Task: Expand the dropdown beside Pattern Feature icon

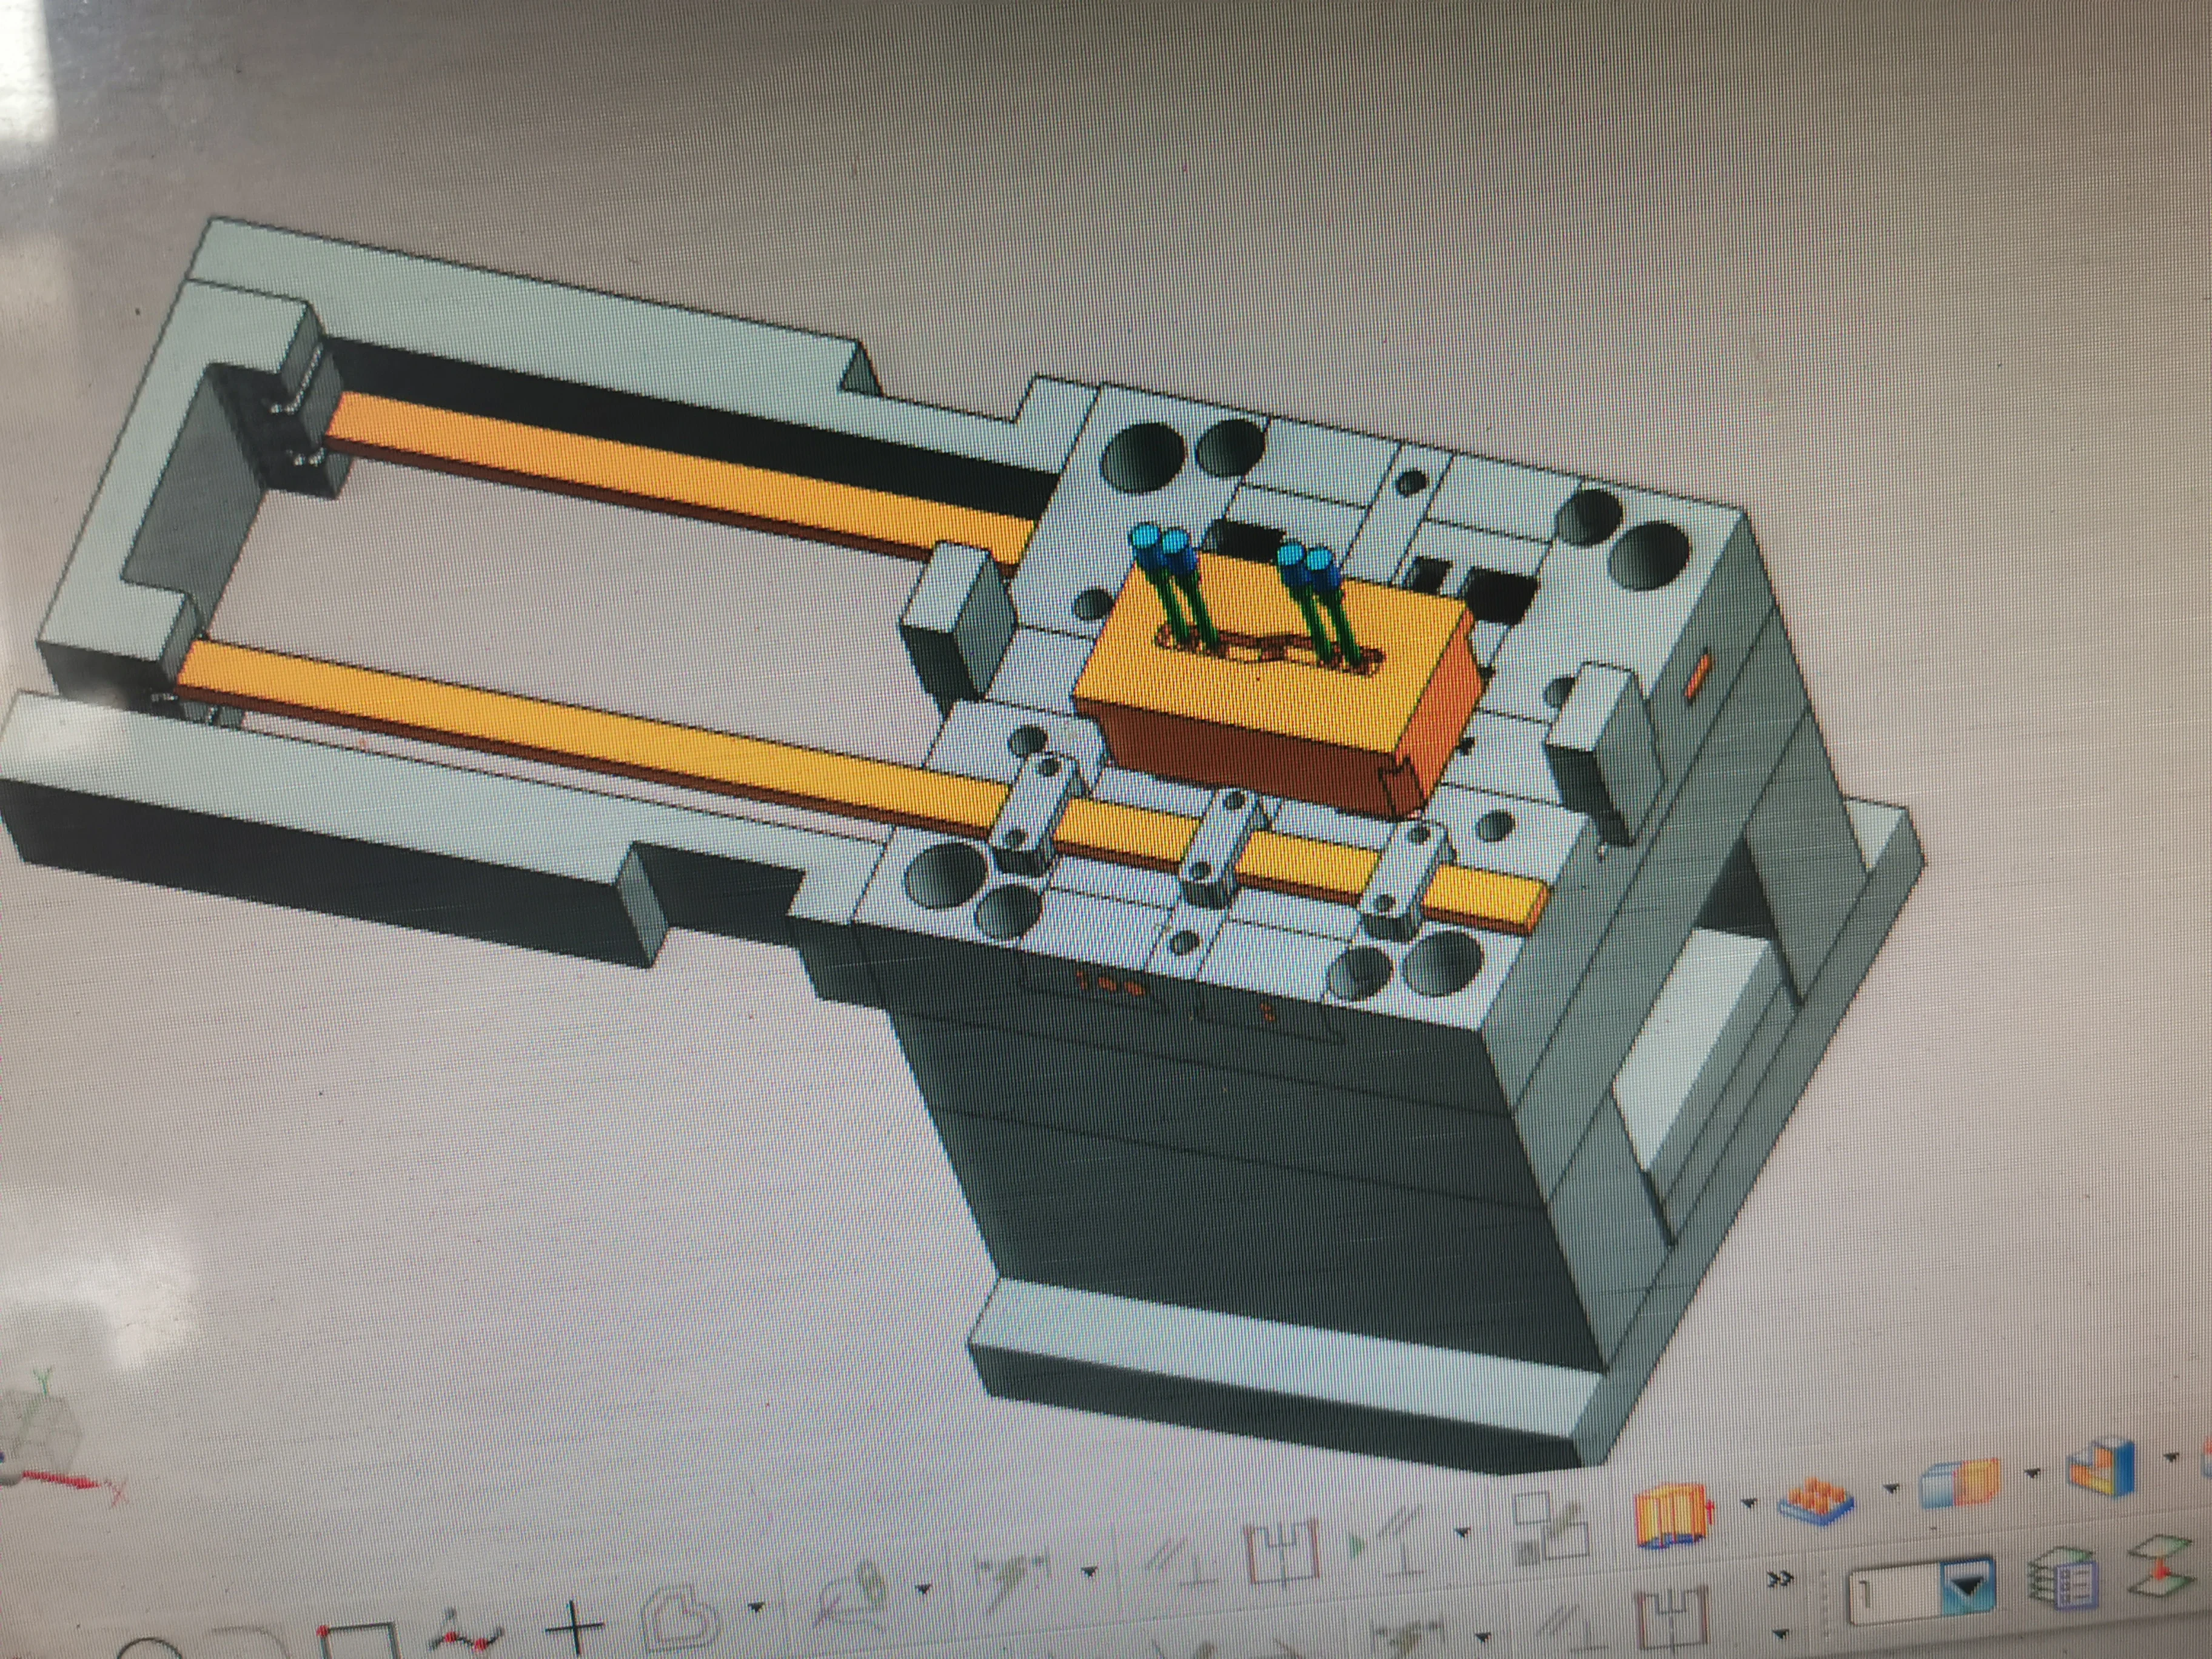Action: point(1891,1490)
